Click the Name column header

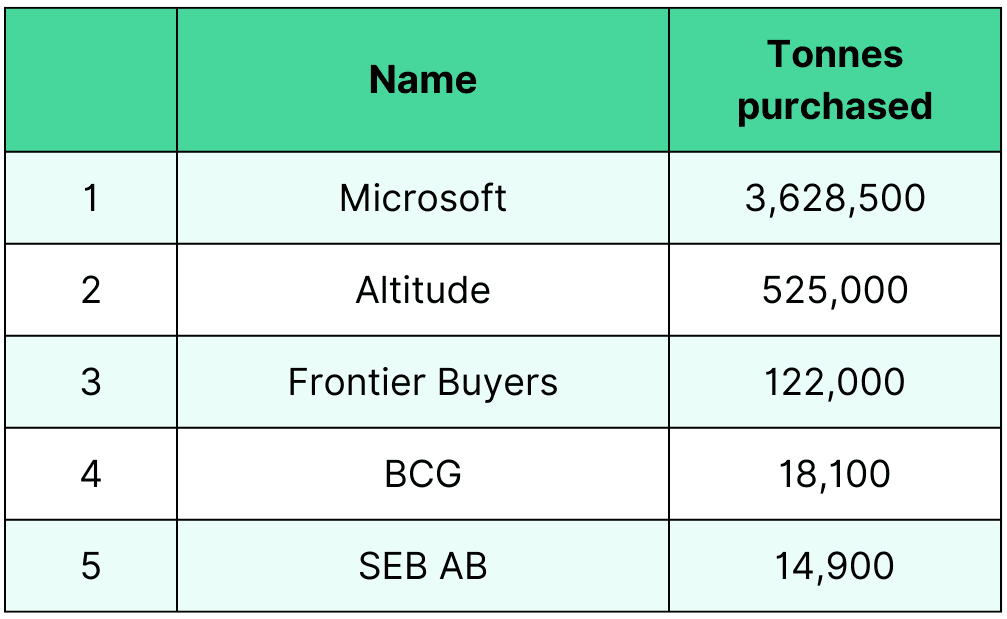[422, 80]
